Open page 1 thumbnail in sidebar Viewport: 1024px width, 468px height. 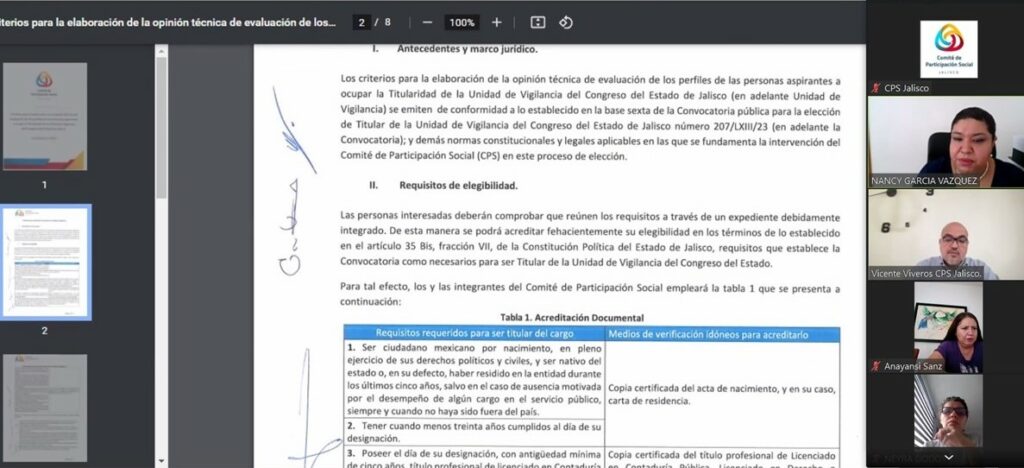44,118
